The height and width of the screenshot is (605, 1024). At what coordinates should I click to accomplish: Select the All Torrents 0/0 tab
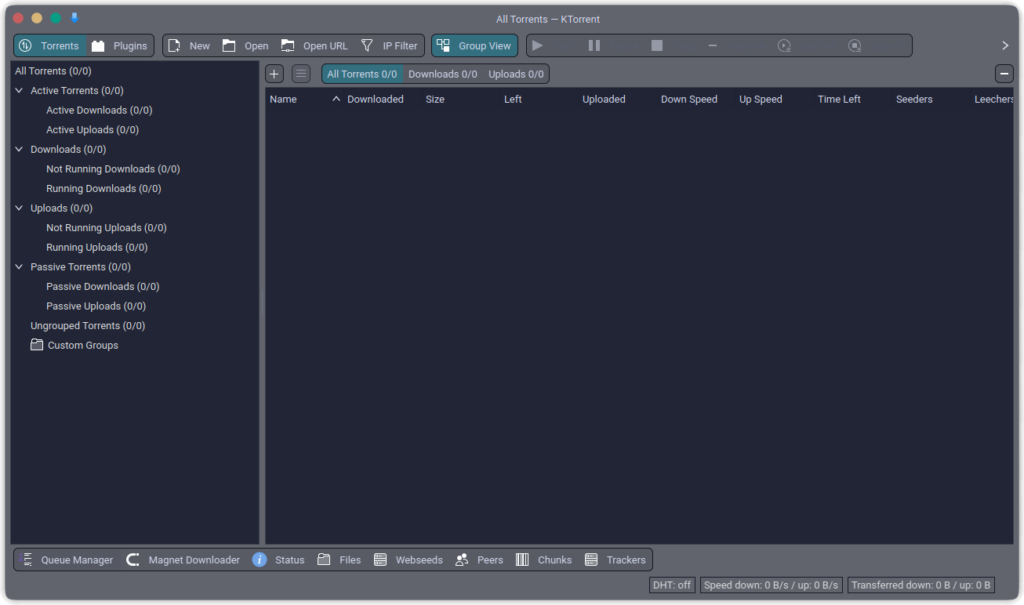tap(362, 74)
